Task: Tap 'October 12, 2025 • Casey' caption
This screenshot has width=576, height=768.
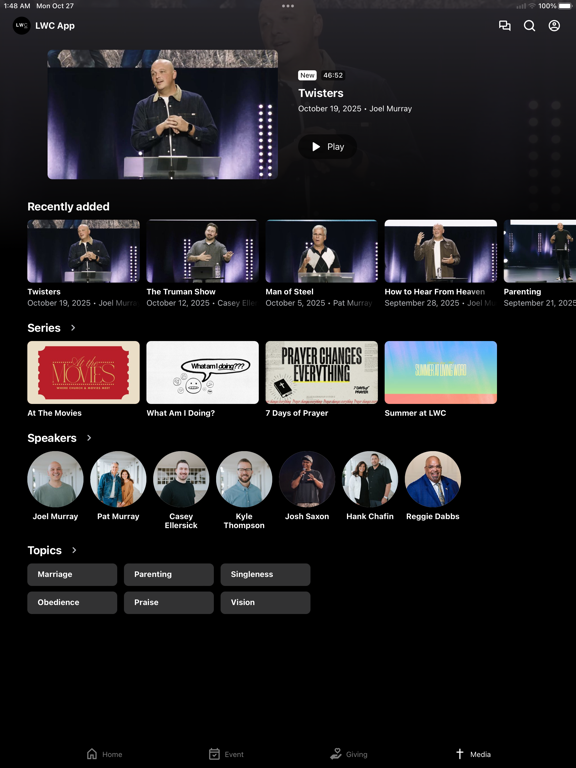Action: point(202,303)
